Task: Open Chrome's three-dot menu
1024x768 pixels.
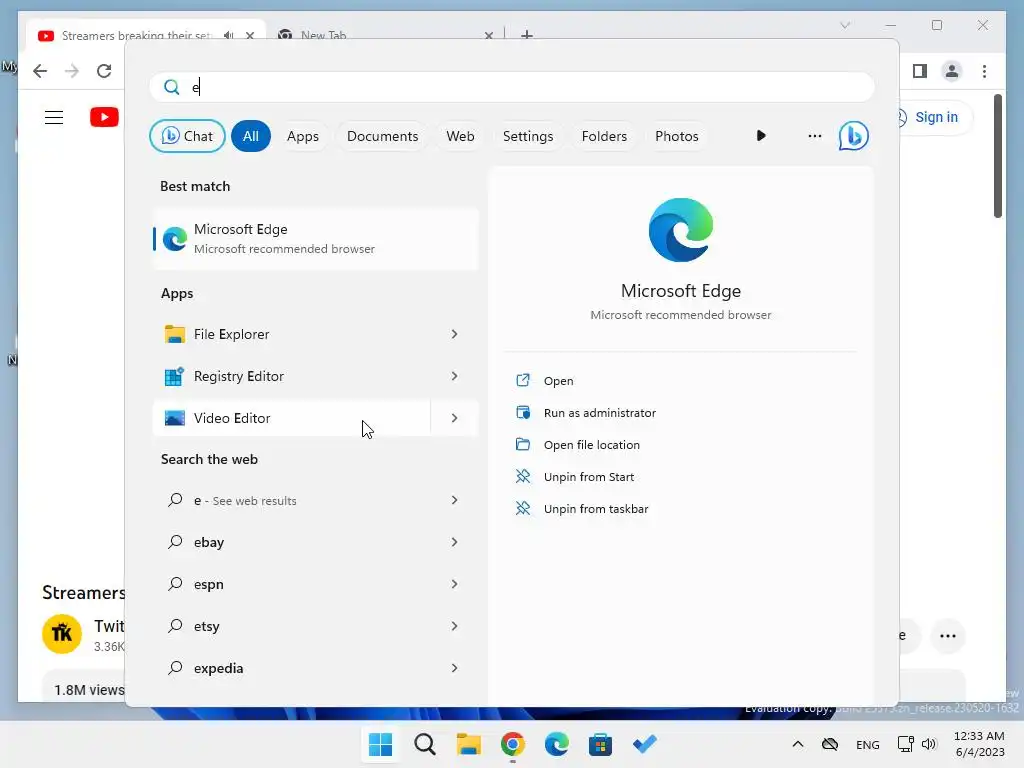Action: (984, 71)
